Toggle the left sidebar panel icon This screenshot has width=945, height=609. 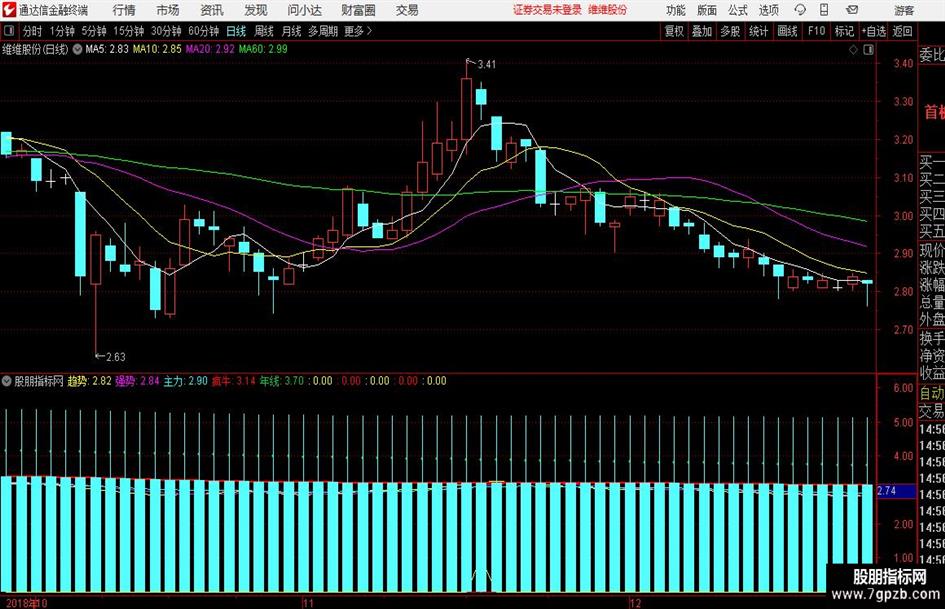coord(9,31)
